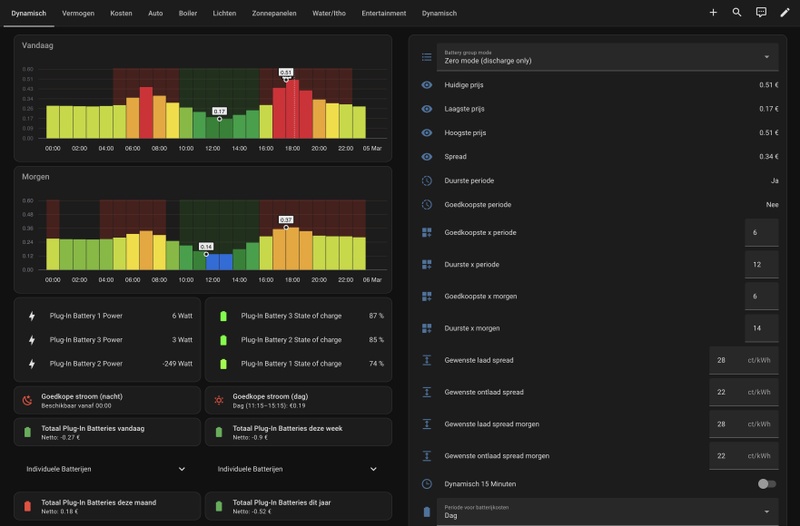Open the Goedkope stroom (dag) card
Viewport: 800px width, 526px height.
(x=298, y=401)
